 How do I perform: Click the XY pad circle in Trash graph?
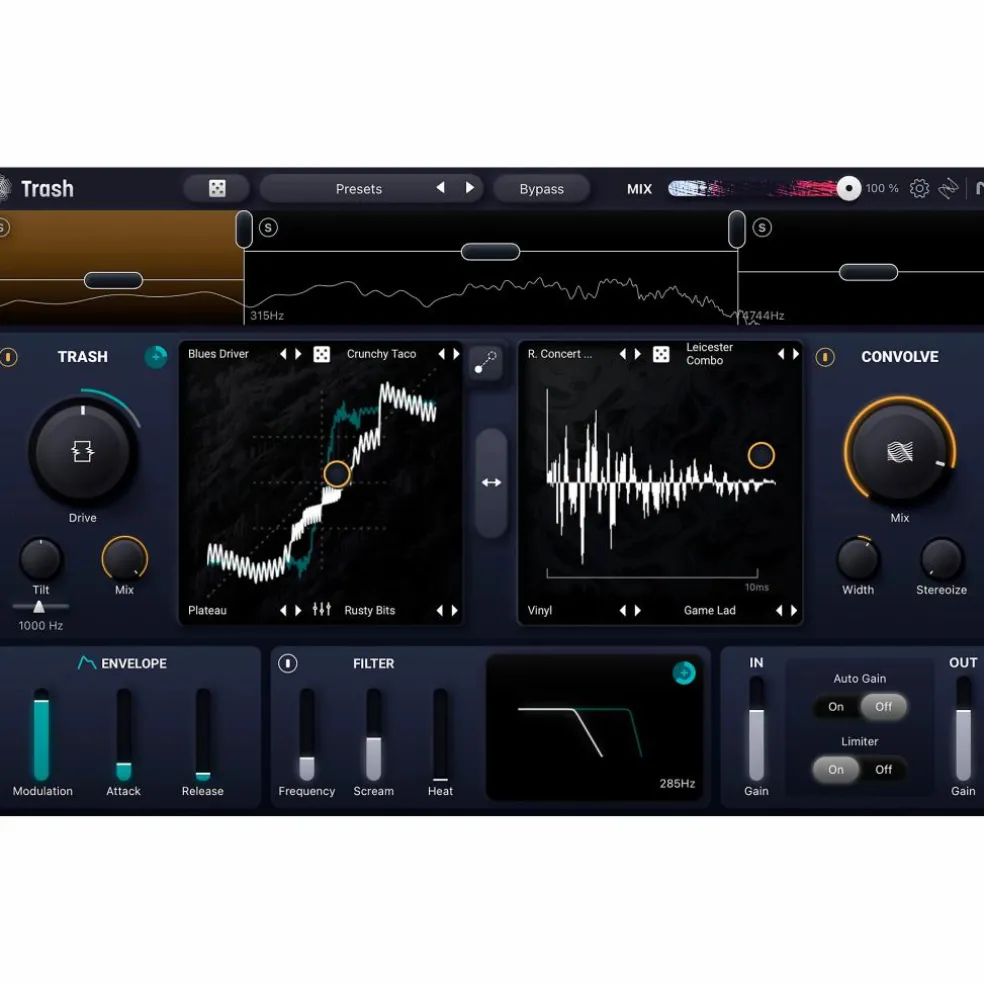pyautogui.click(x=337, y=474)
